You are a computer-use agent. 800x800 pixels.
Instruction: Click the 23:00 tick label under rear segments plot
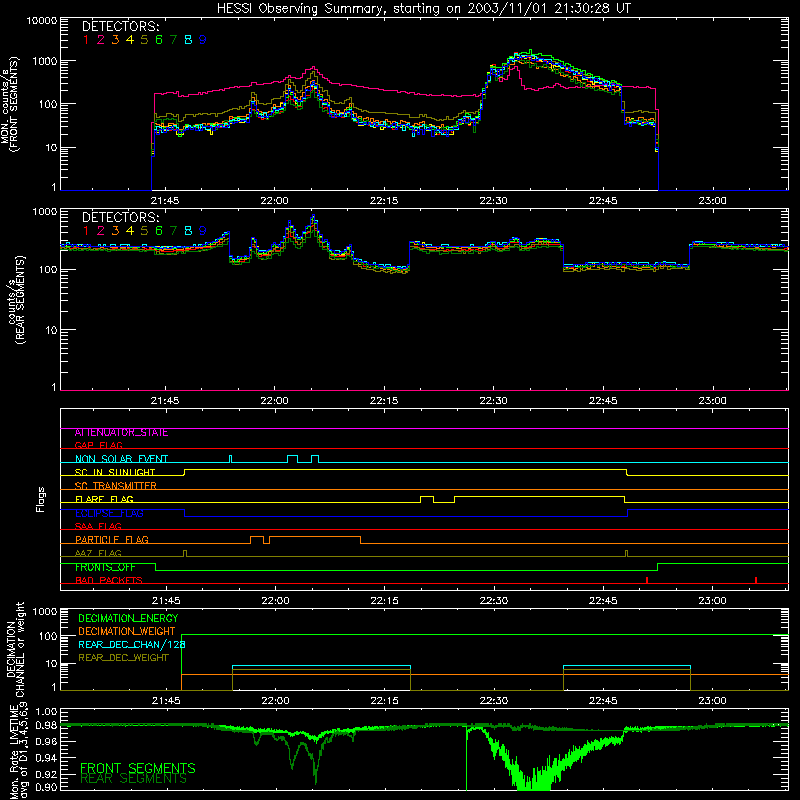point(712,401)
